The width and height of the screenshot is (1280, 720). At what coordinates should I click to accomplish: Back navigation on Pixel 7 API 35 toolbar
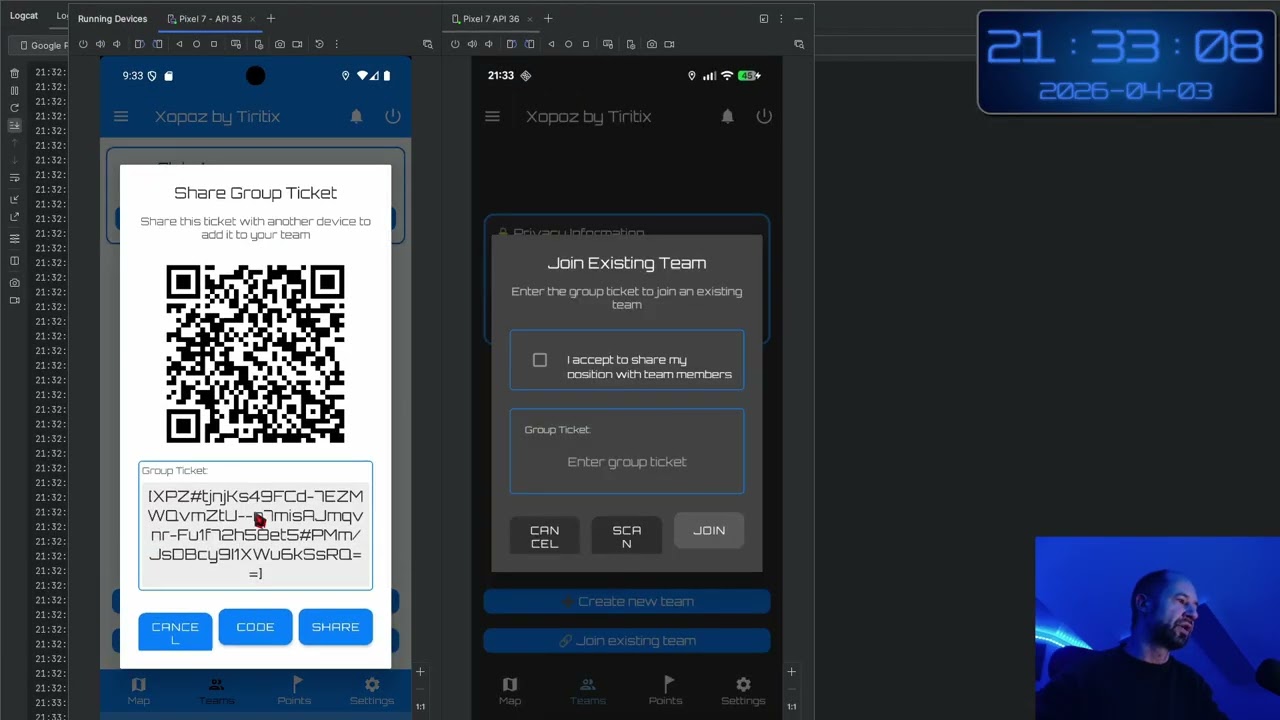coord(179,44)
